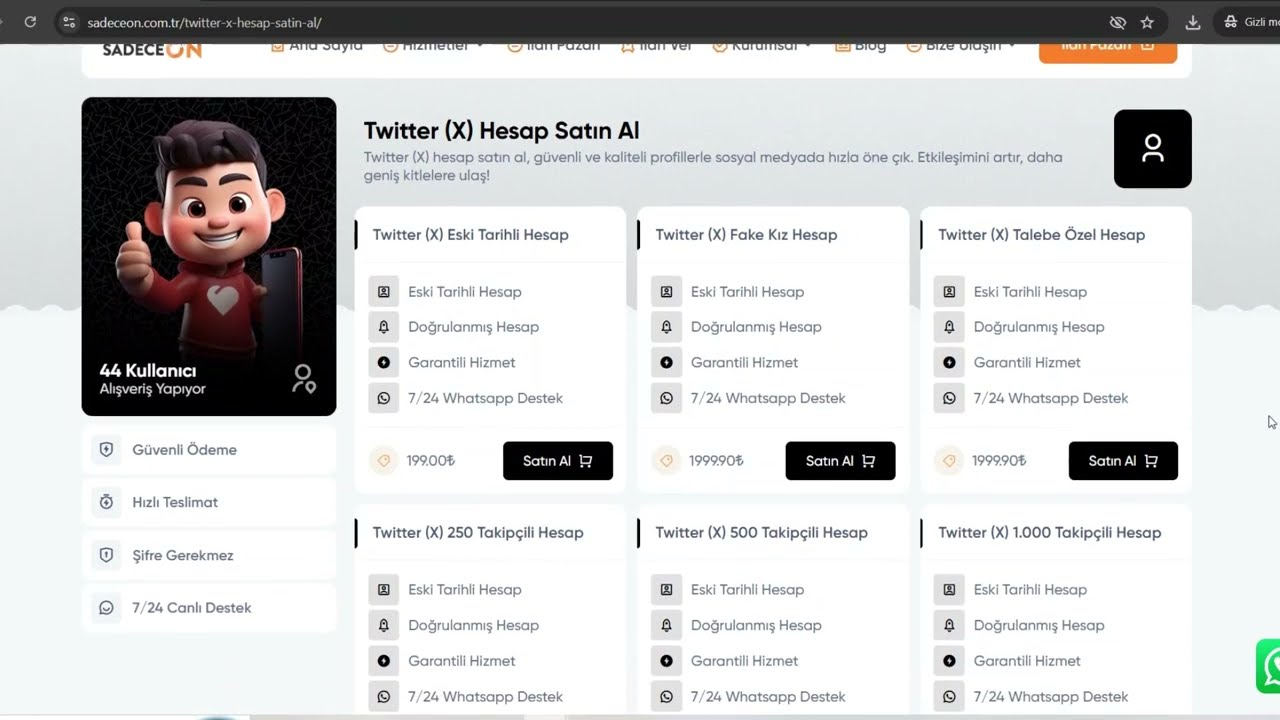Screen dimensions: 1280x720
Task: Buy the Fake Kız Hesap with Satın Al
Action: [840, 461]
